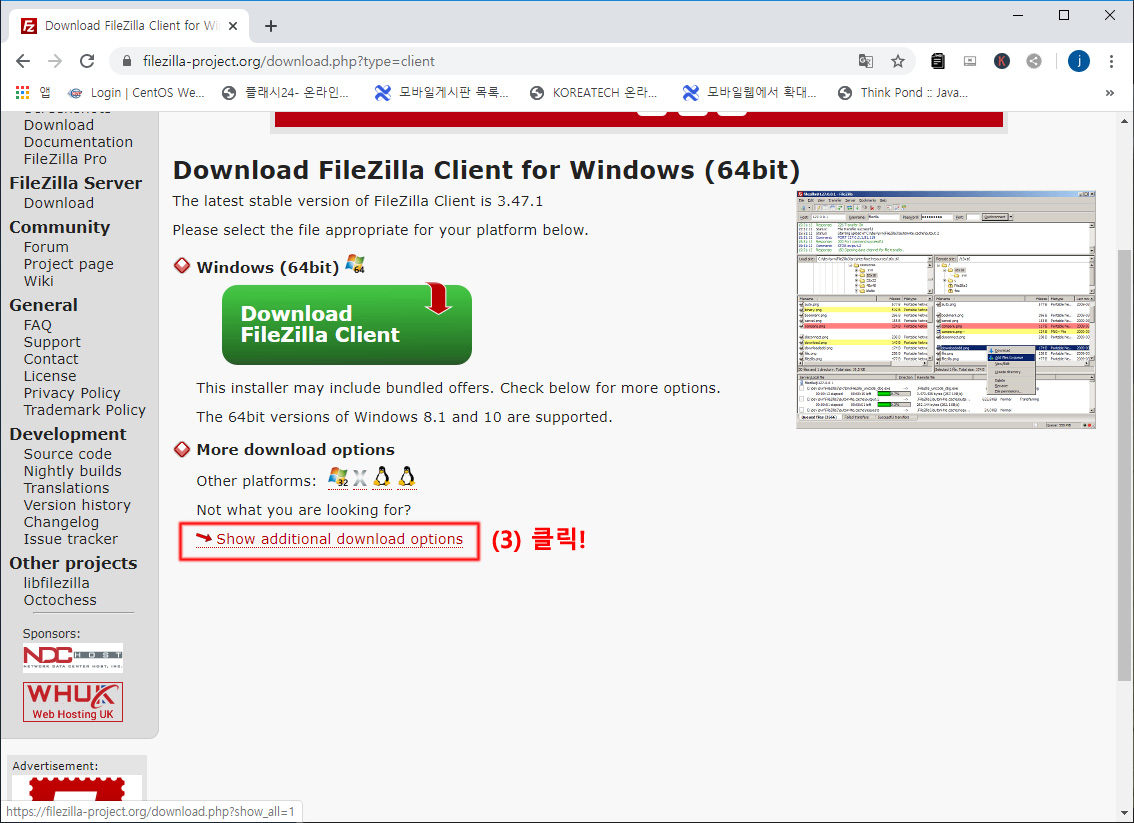Open the Chrome three-dot menu
This screenshot has width=1134, height=823.
(x=1111, y=61)
